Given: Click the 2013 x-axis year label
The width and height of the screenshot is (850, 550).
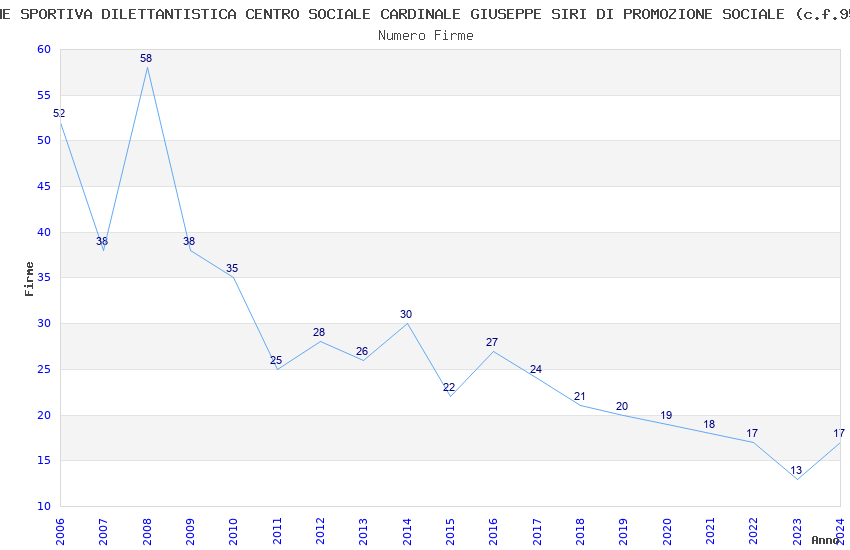Looking at the screenshot, I should pos(363,531).
